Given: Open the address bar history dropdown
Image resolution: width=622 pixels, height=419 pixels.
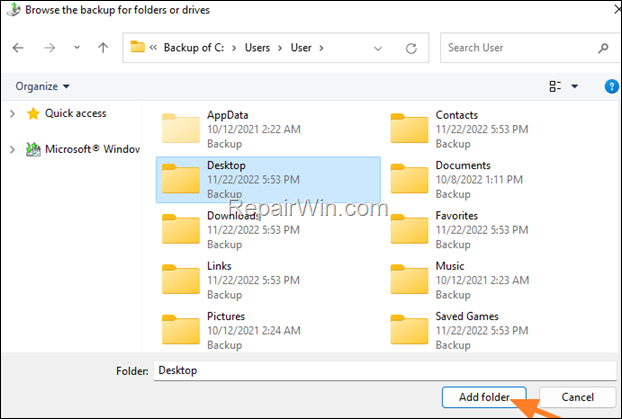Looking at the screenshot, I should pyautogui.click(x=378, y=48).
